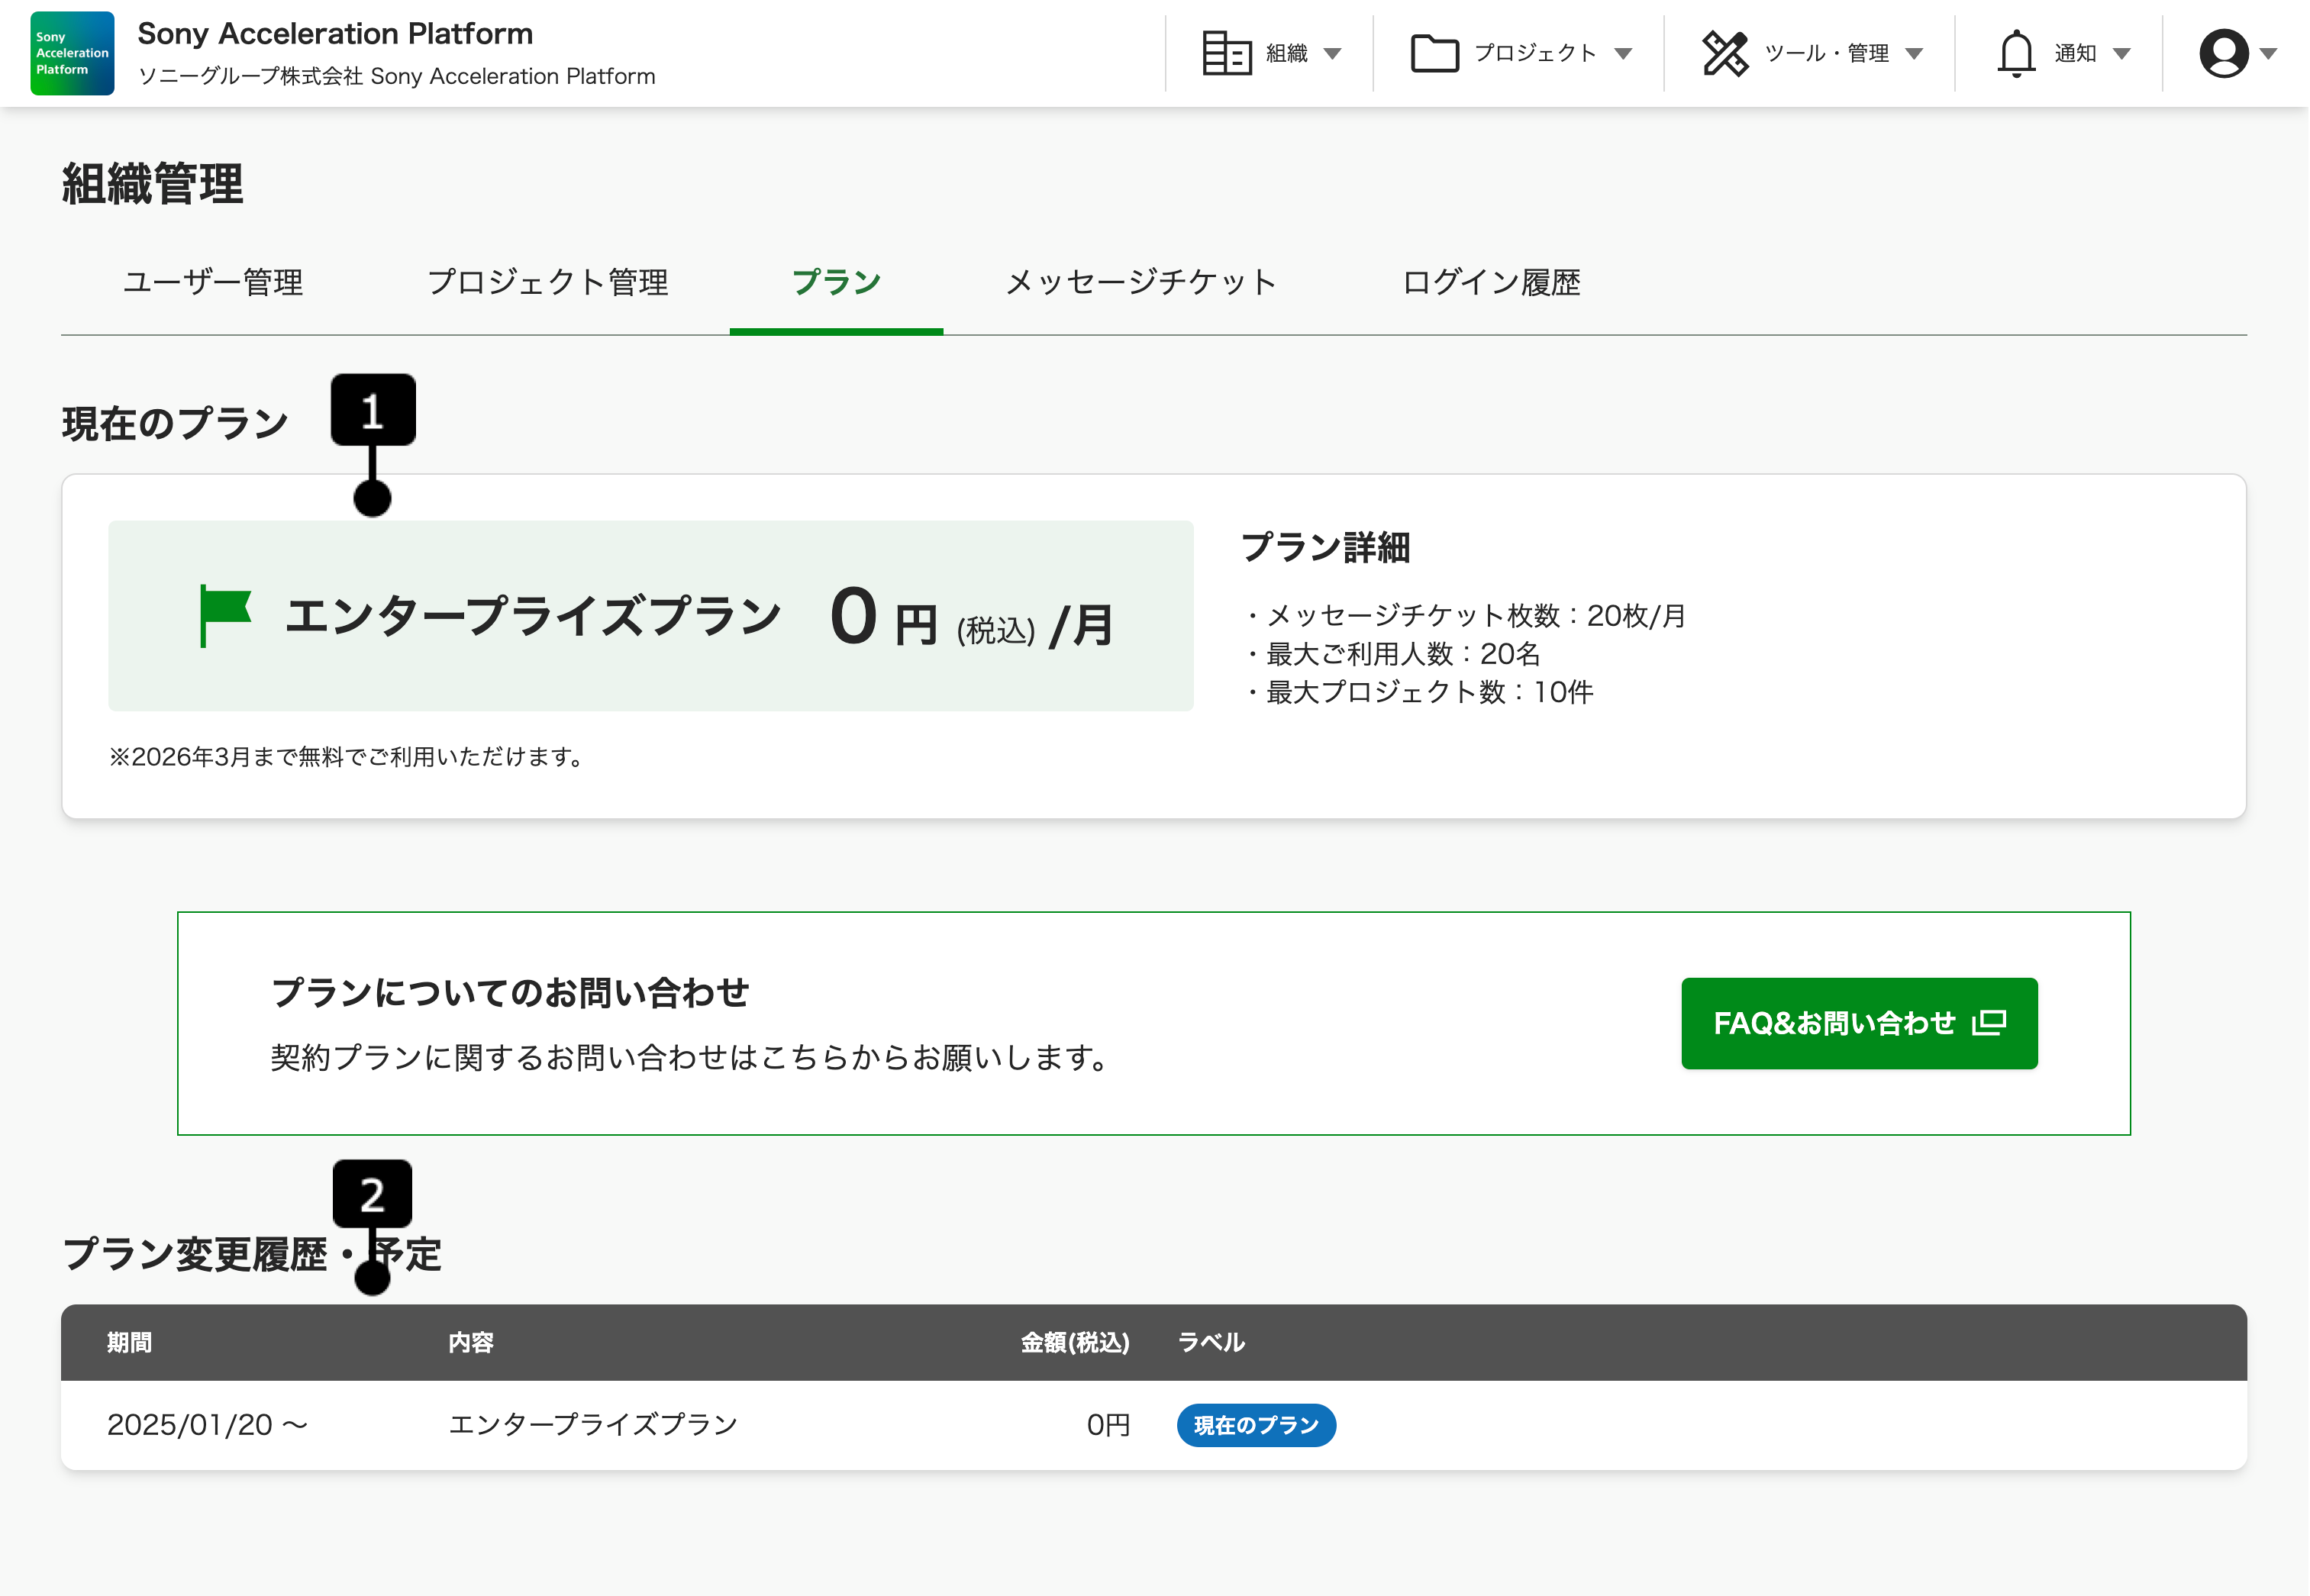Image resolution: width=2310 pixels, height=1596 pixels.
Task: Click the Sony Acceleration Platform header title
Action: 335,33
